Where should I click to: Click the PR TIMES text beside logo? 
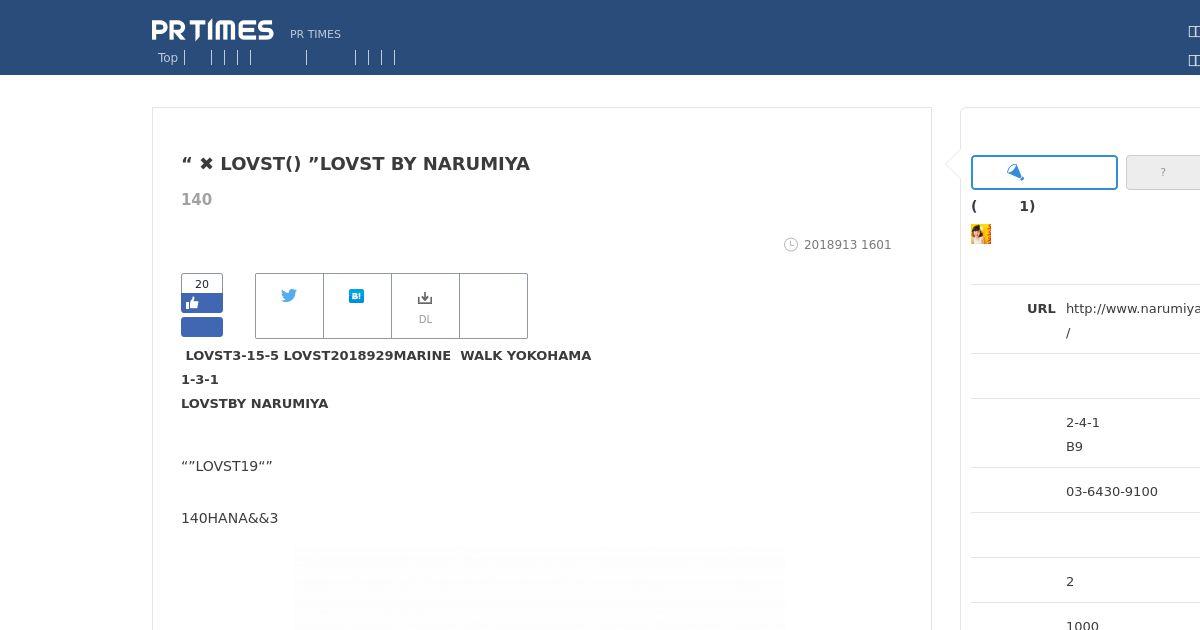[315, 34]
